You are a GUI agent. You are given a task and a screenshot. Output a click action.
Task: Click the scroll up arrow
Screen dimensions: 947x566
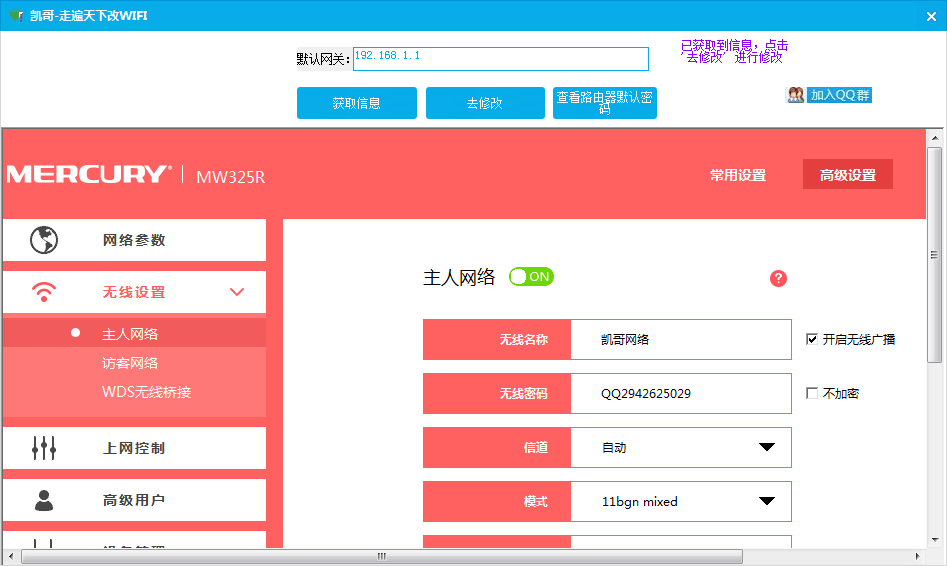pos(934,138)
